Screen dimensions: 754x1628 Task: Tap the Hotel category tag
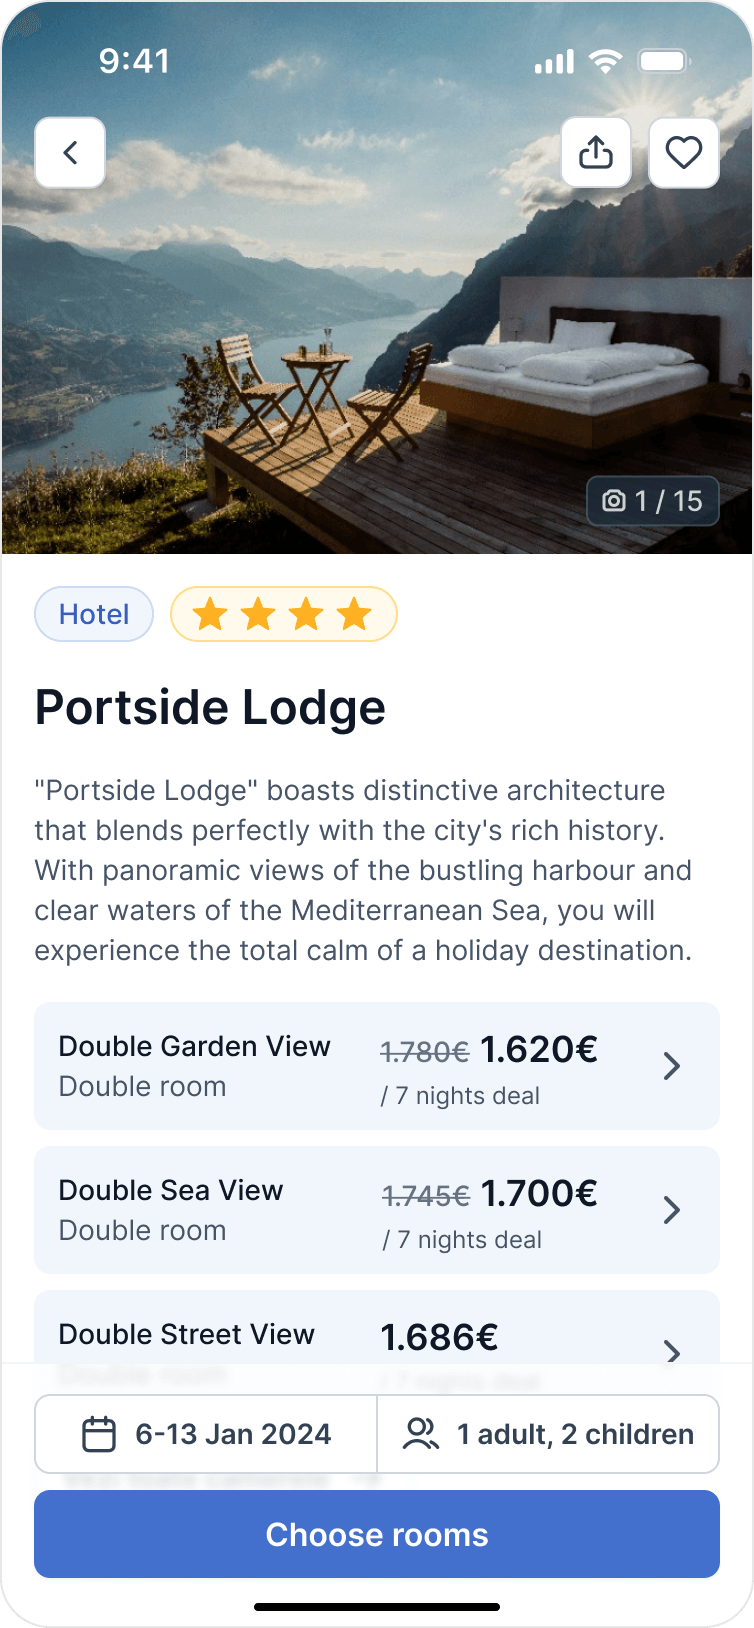tap(94, 614)
